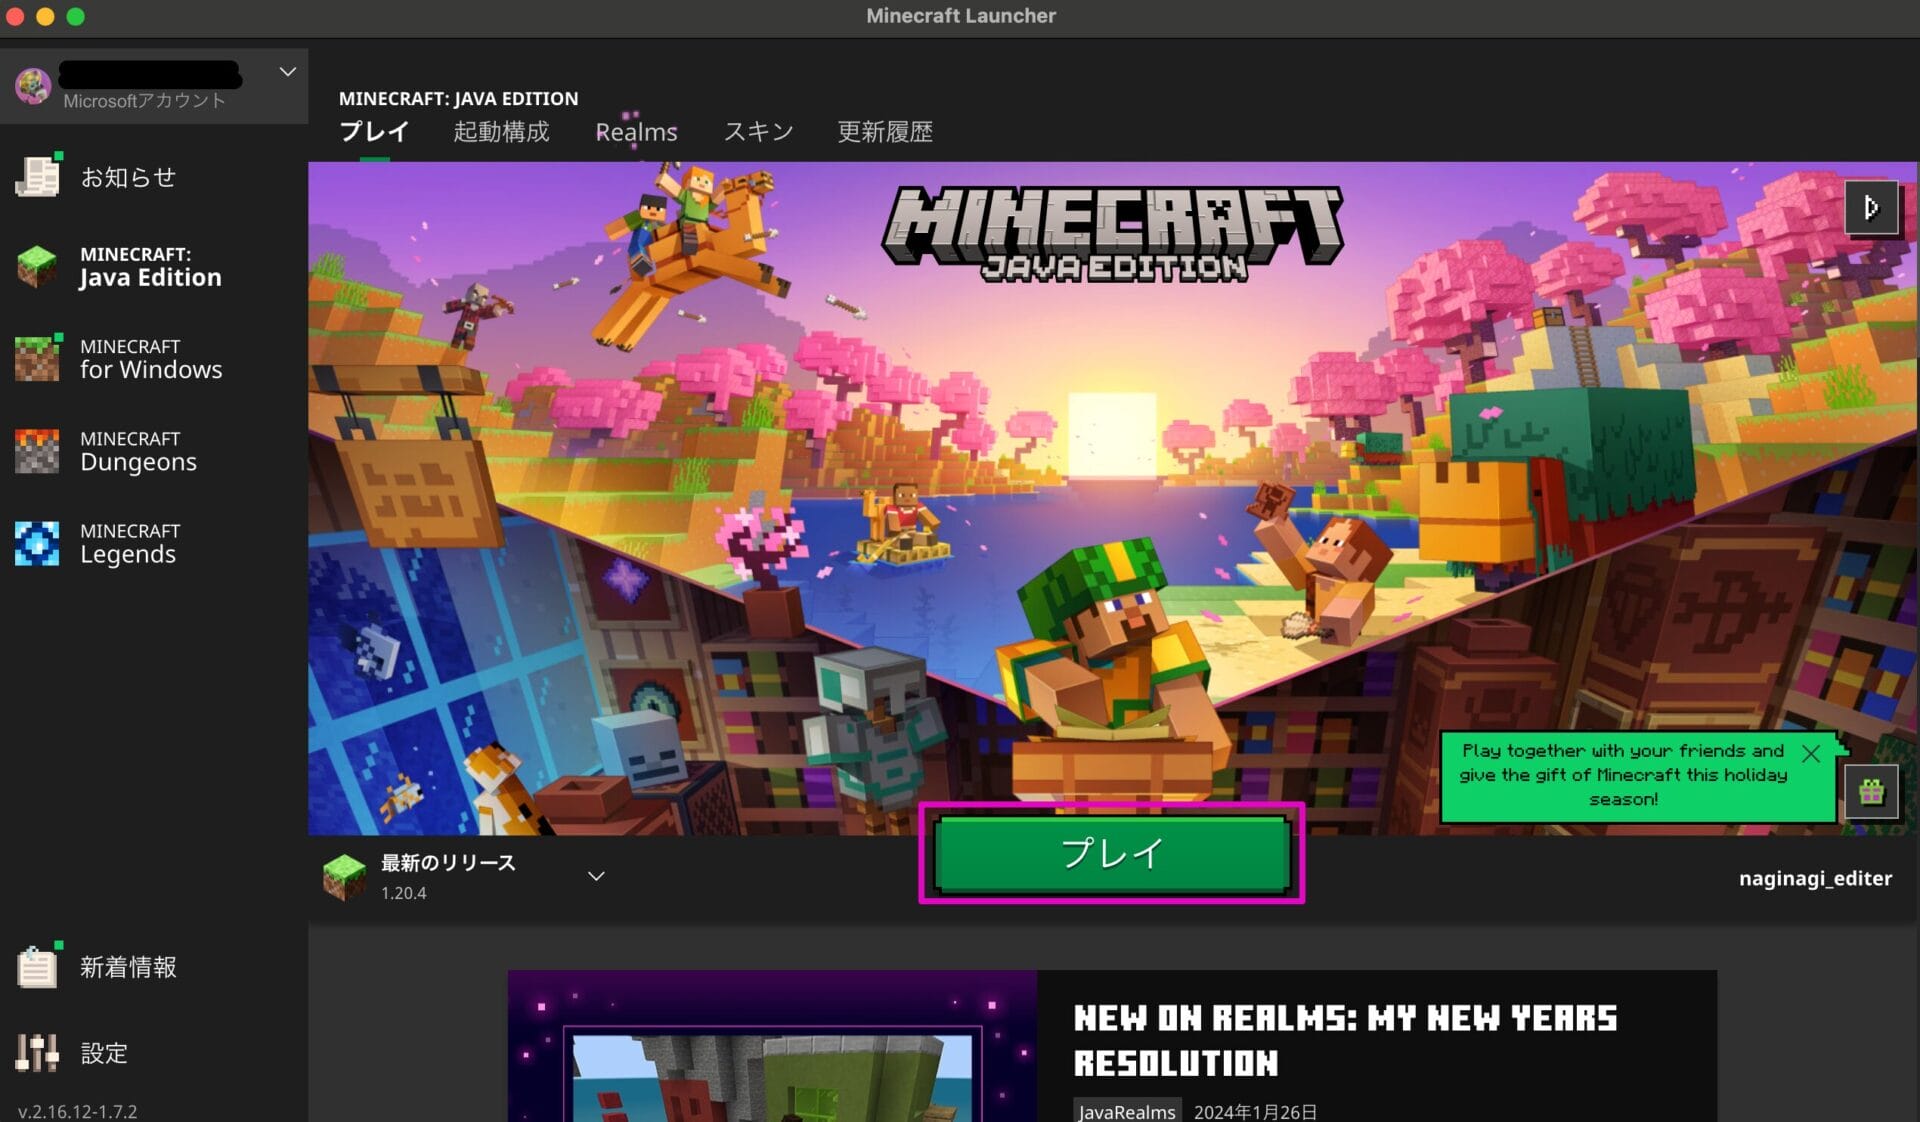Switch to the 起動構成 tab
This screenshot has width=1920, height=1122.
501,131
